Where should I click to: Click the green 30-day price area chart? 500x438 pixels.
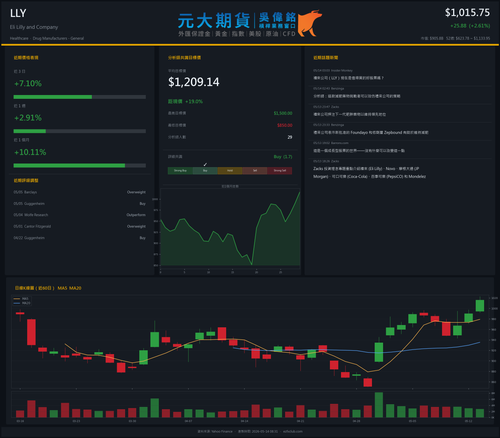coord(230,228)
